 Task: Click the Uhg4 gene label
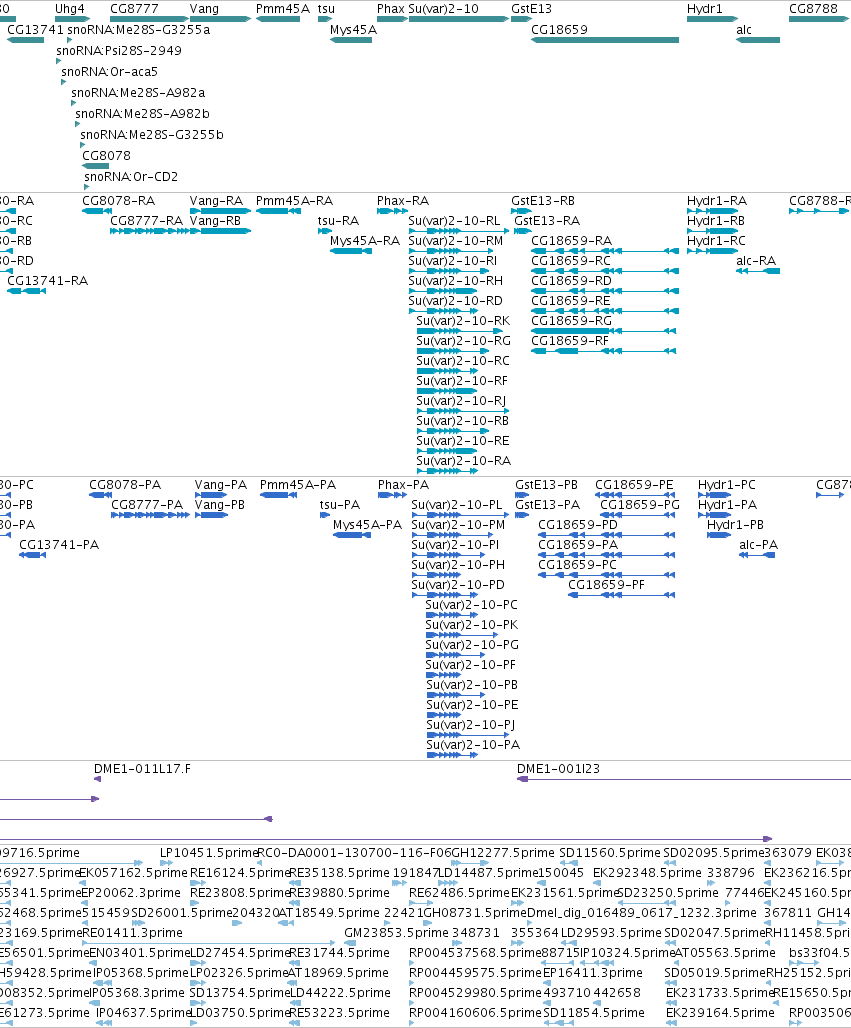69,9
